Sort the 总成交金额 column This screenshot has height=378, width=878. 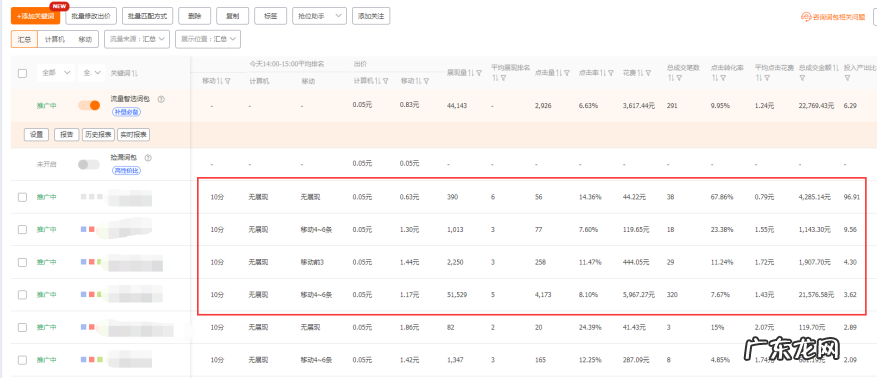[836, 68]
